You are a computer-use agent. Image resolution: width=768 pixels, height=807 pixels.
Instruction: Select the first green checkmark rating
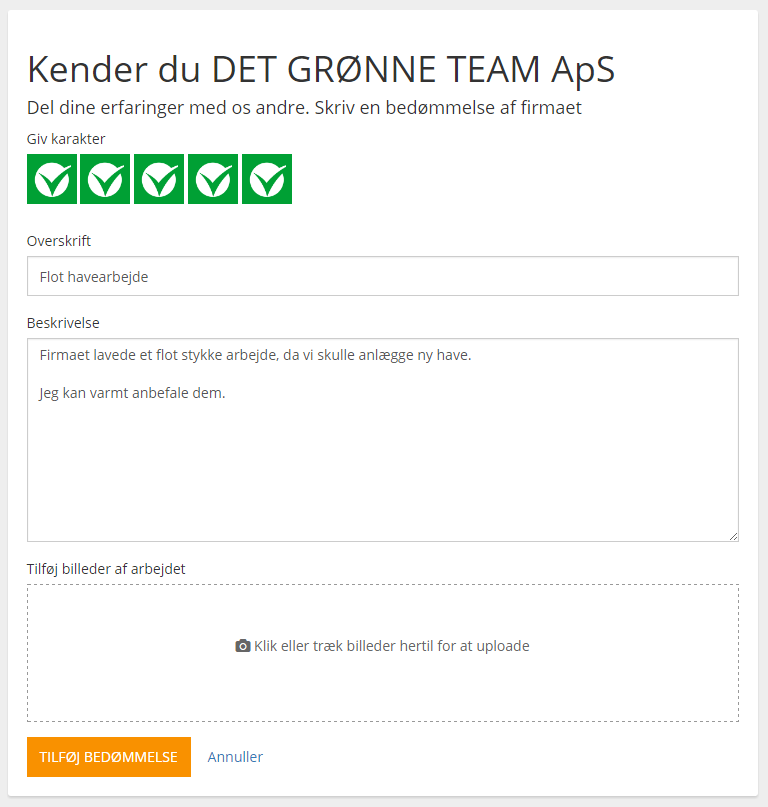click(x=52, y=179)
